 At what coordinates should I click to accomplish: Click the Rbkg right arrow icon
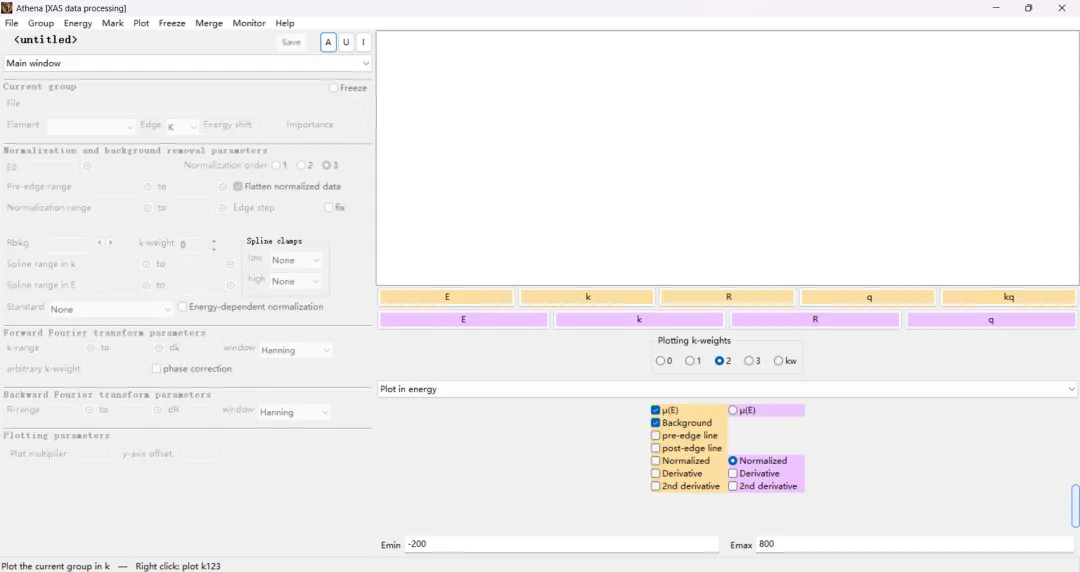[x=110, y=243]
